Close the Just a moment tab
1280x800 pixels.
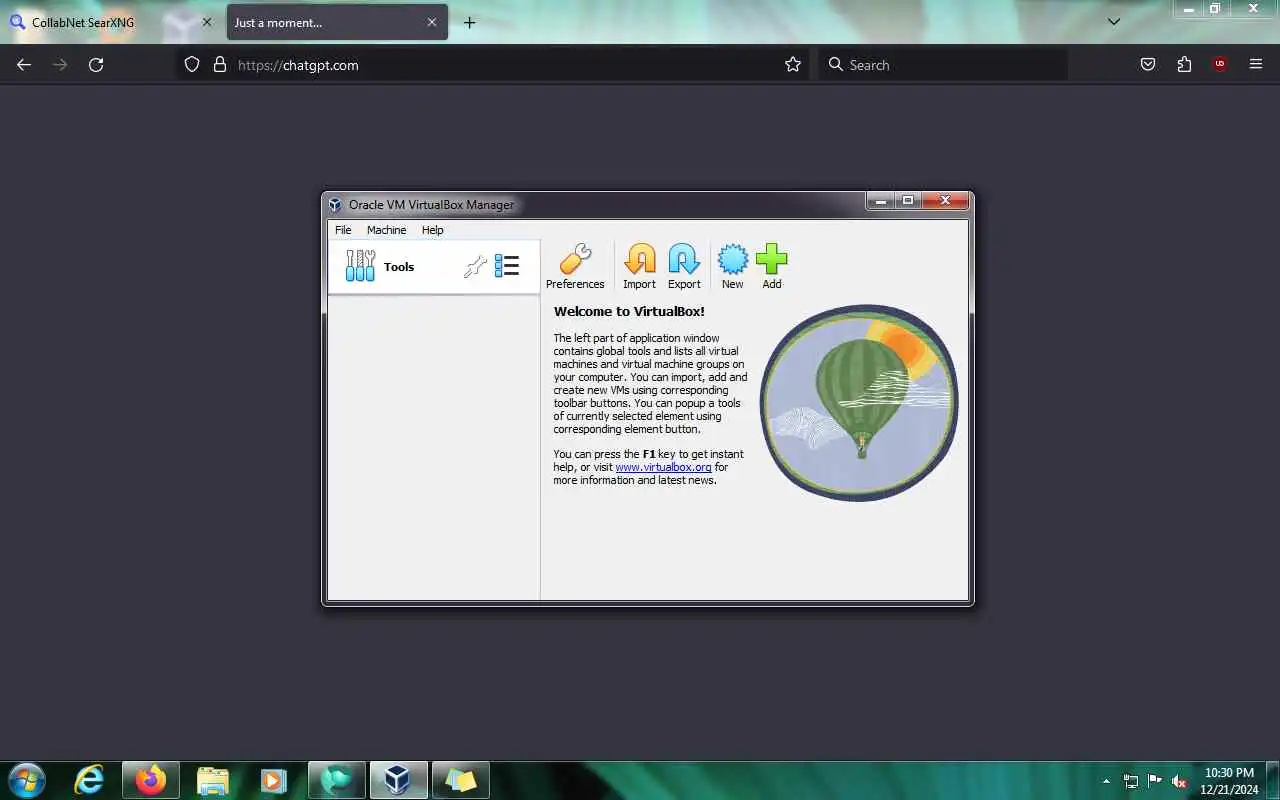[432, 22]
